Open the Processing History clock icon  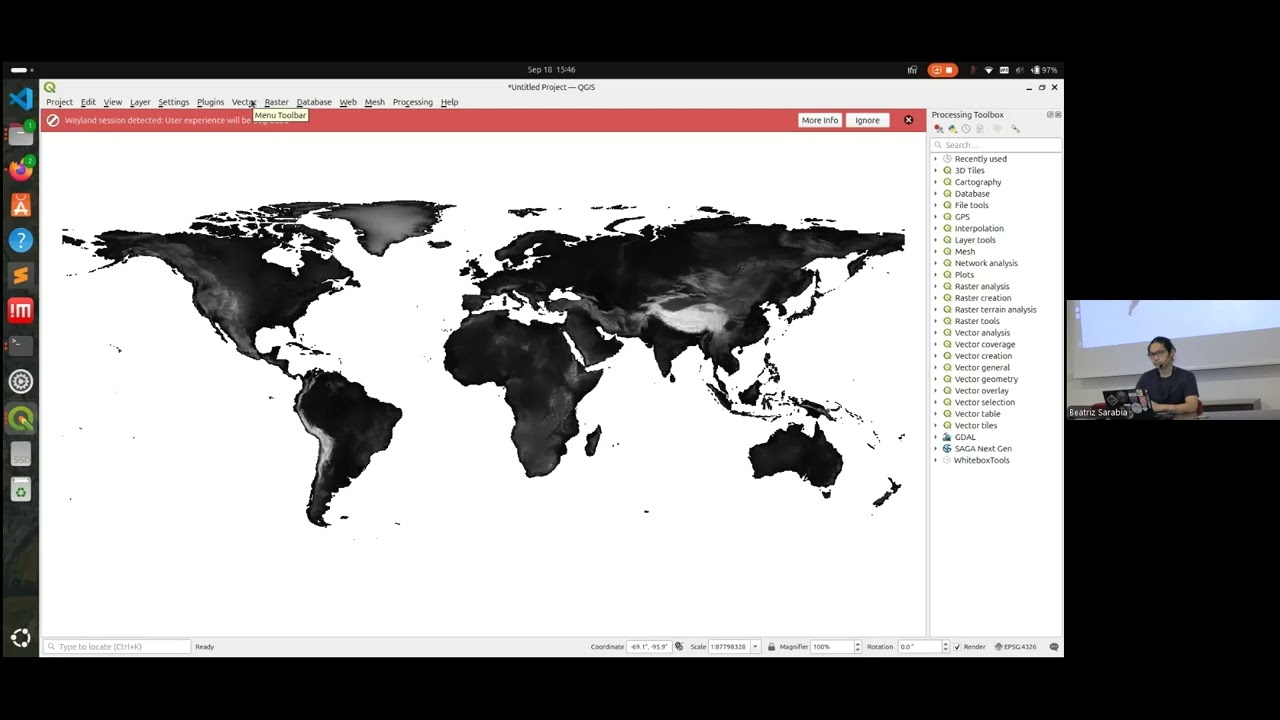point(966,129)
